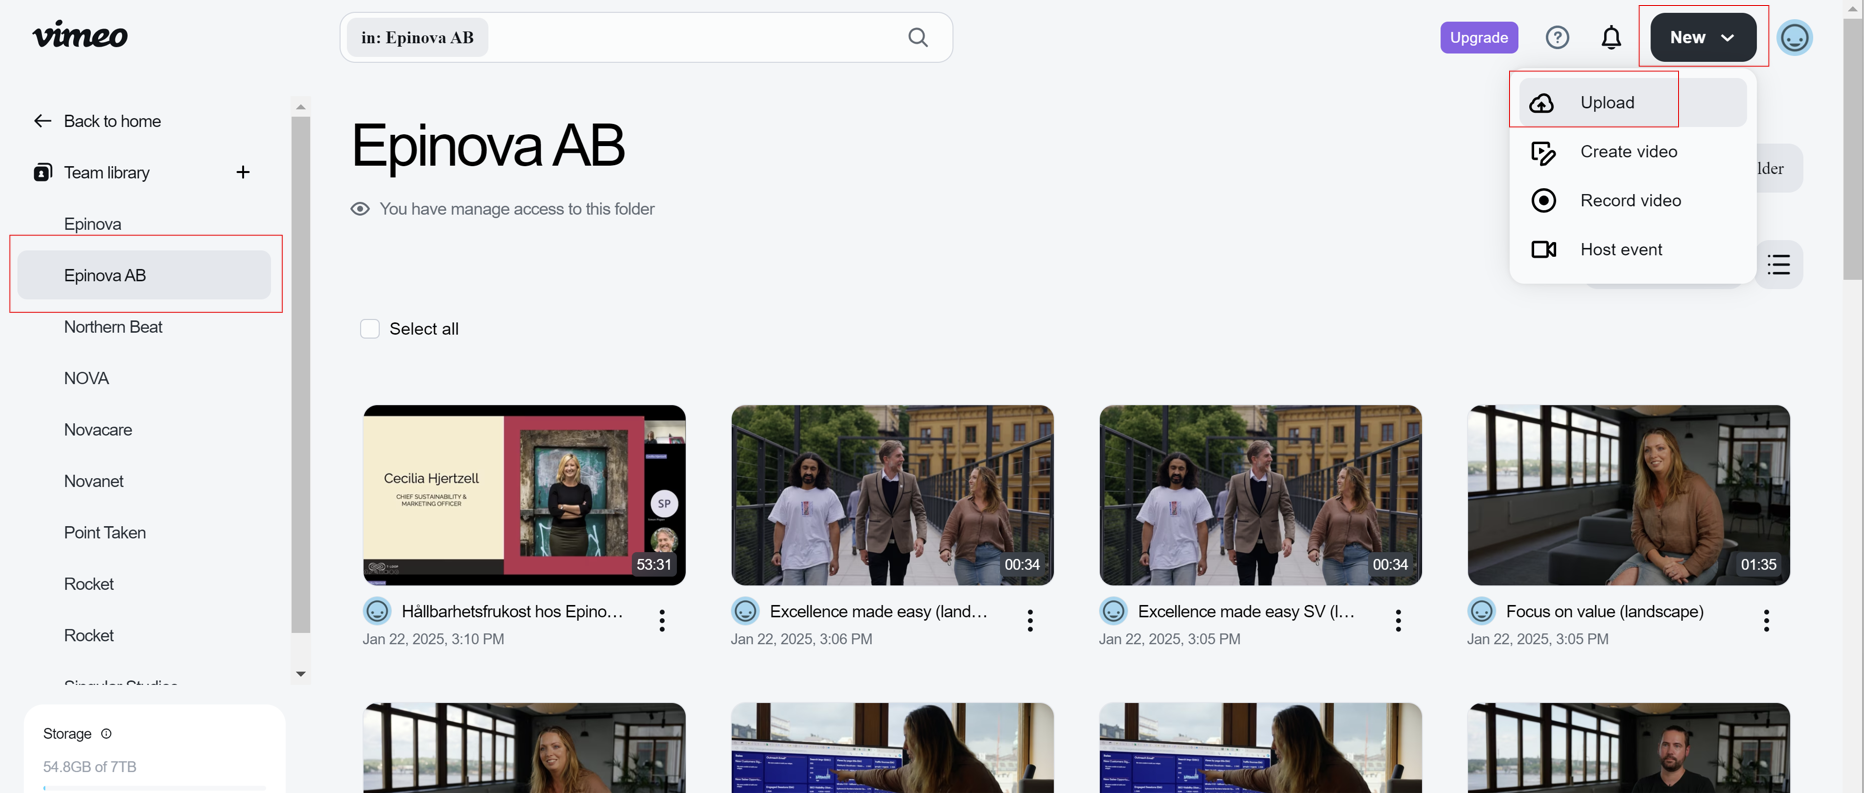The image size is (1864, 793).
Task: Open the help question mark icon
Action: [x=1557, y=38]
